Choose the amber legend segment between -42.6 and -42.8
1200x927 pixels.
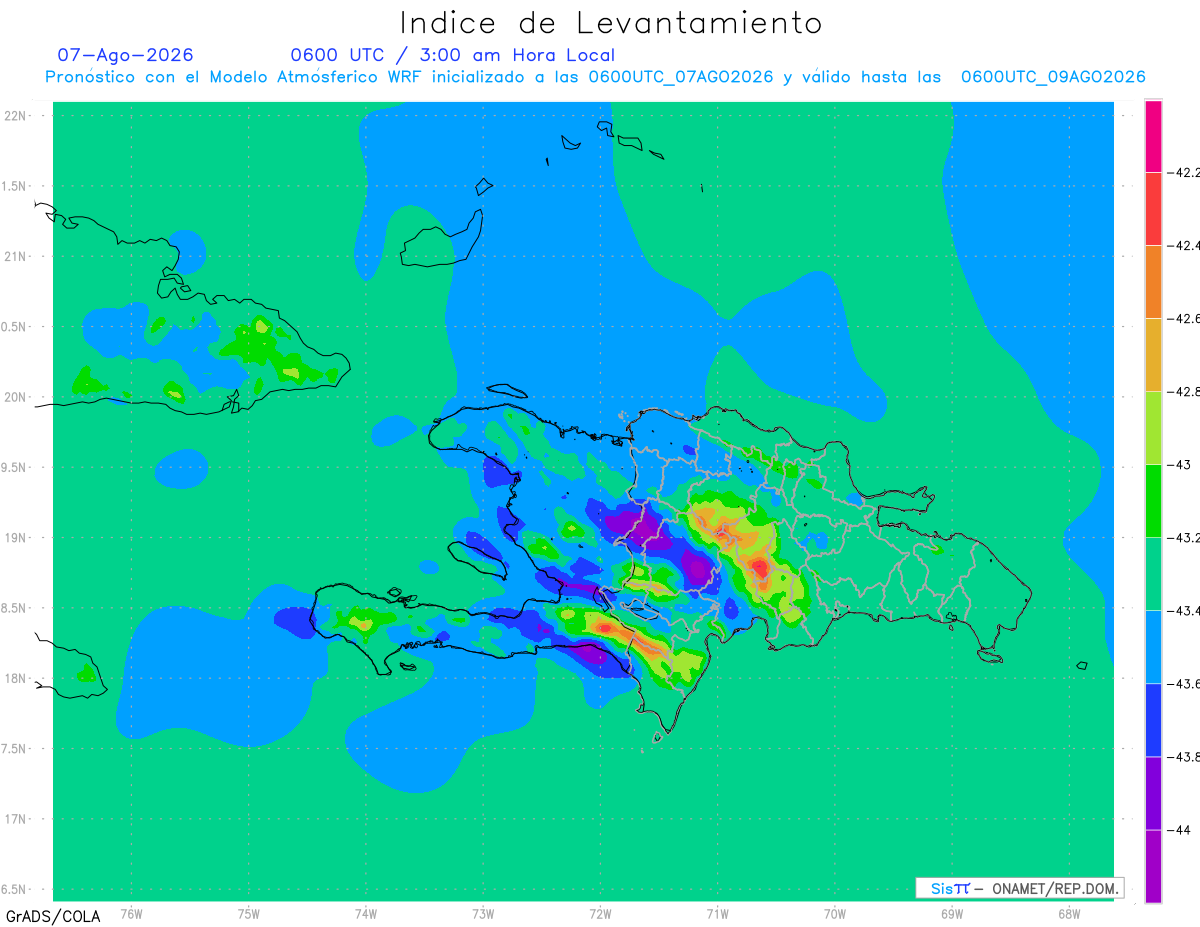point(1153,355)
